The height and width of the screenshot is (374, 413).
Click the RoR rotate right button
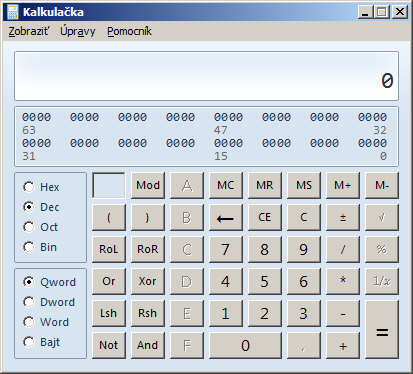[x=148, y=249]
